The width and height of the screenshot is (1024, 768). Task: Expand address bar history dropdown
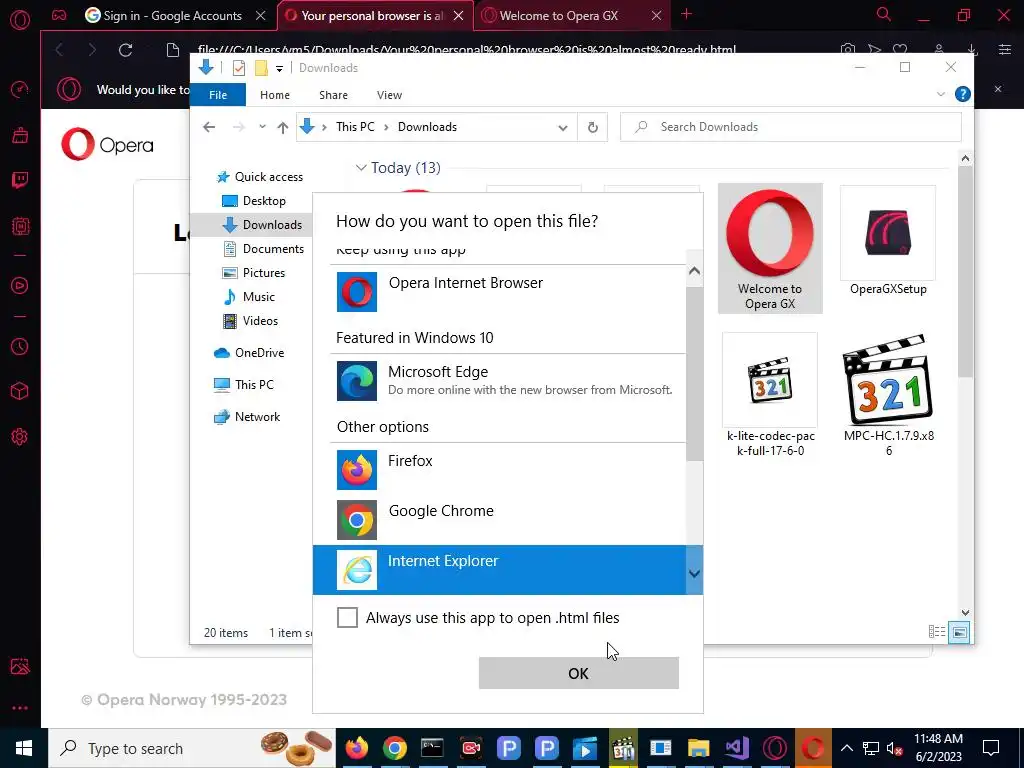click(562, 127)
